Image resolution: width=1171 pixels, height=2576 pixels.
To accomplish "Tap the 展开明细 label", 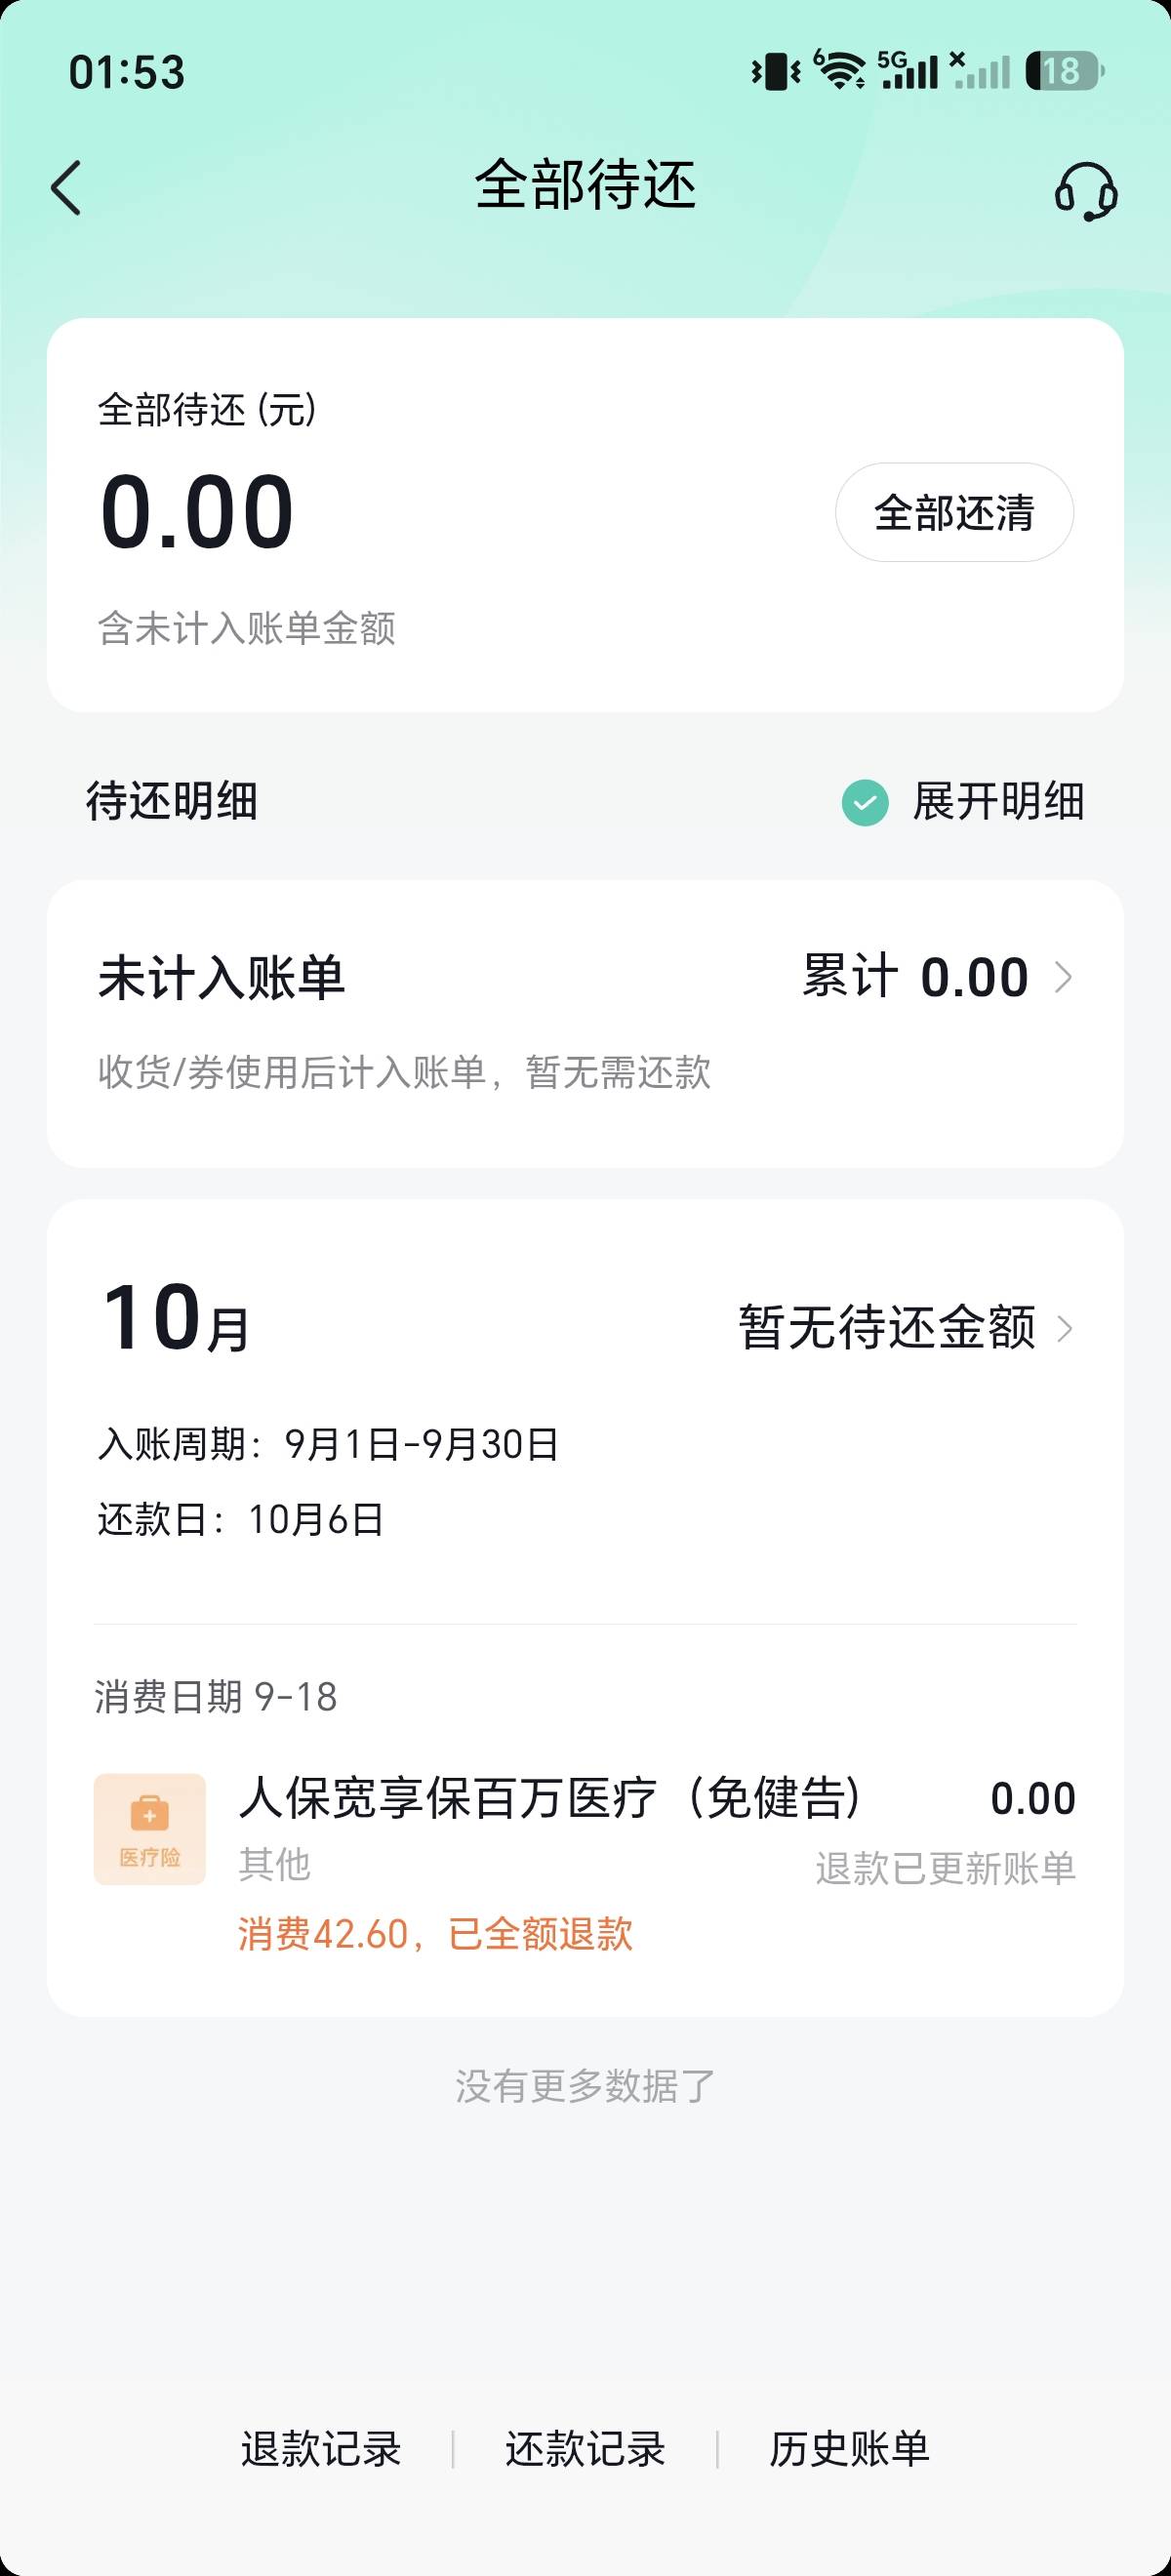I will point(998,802).
